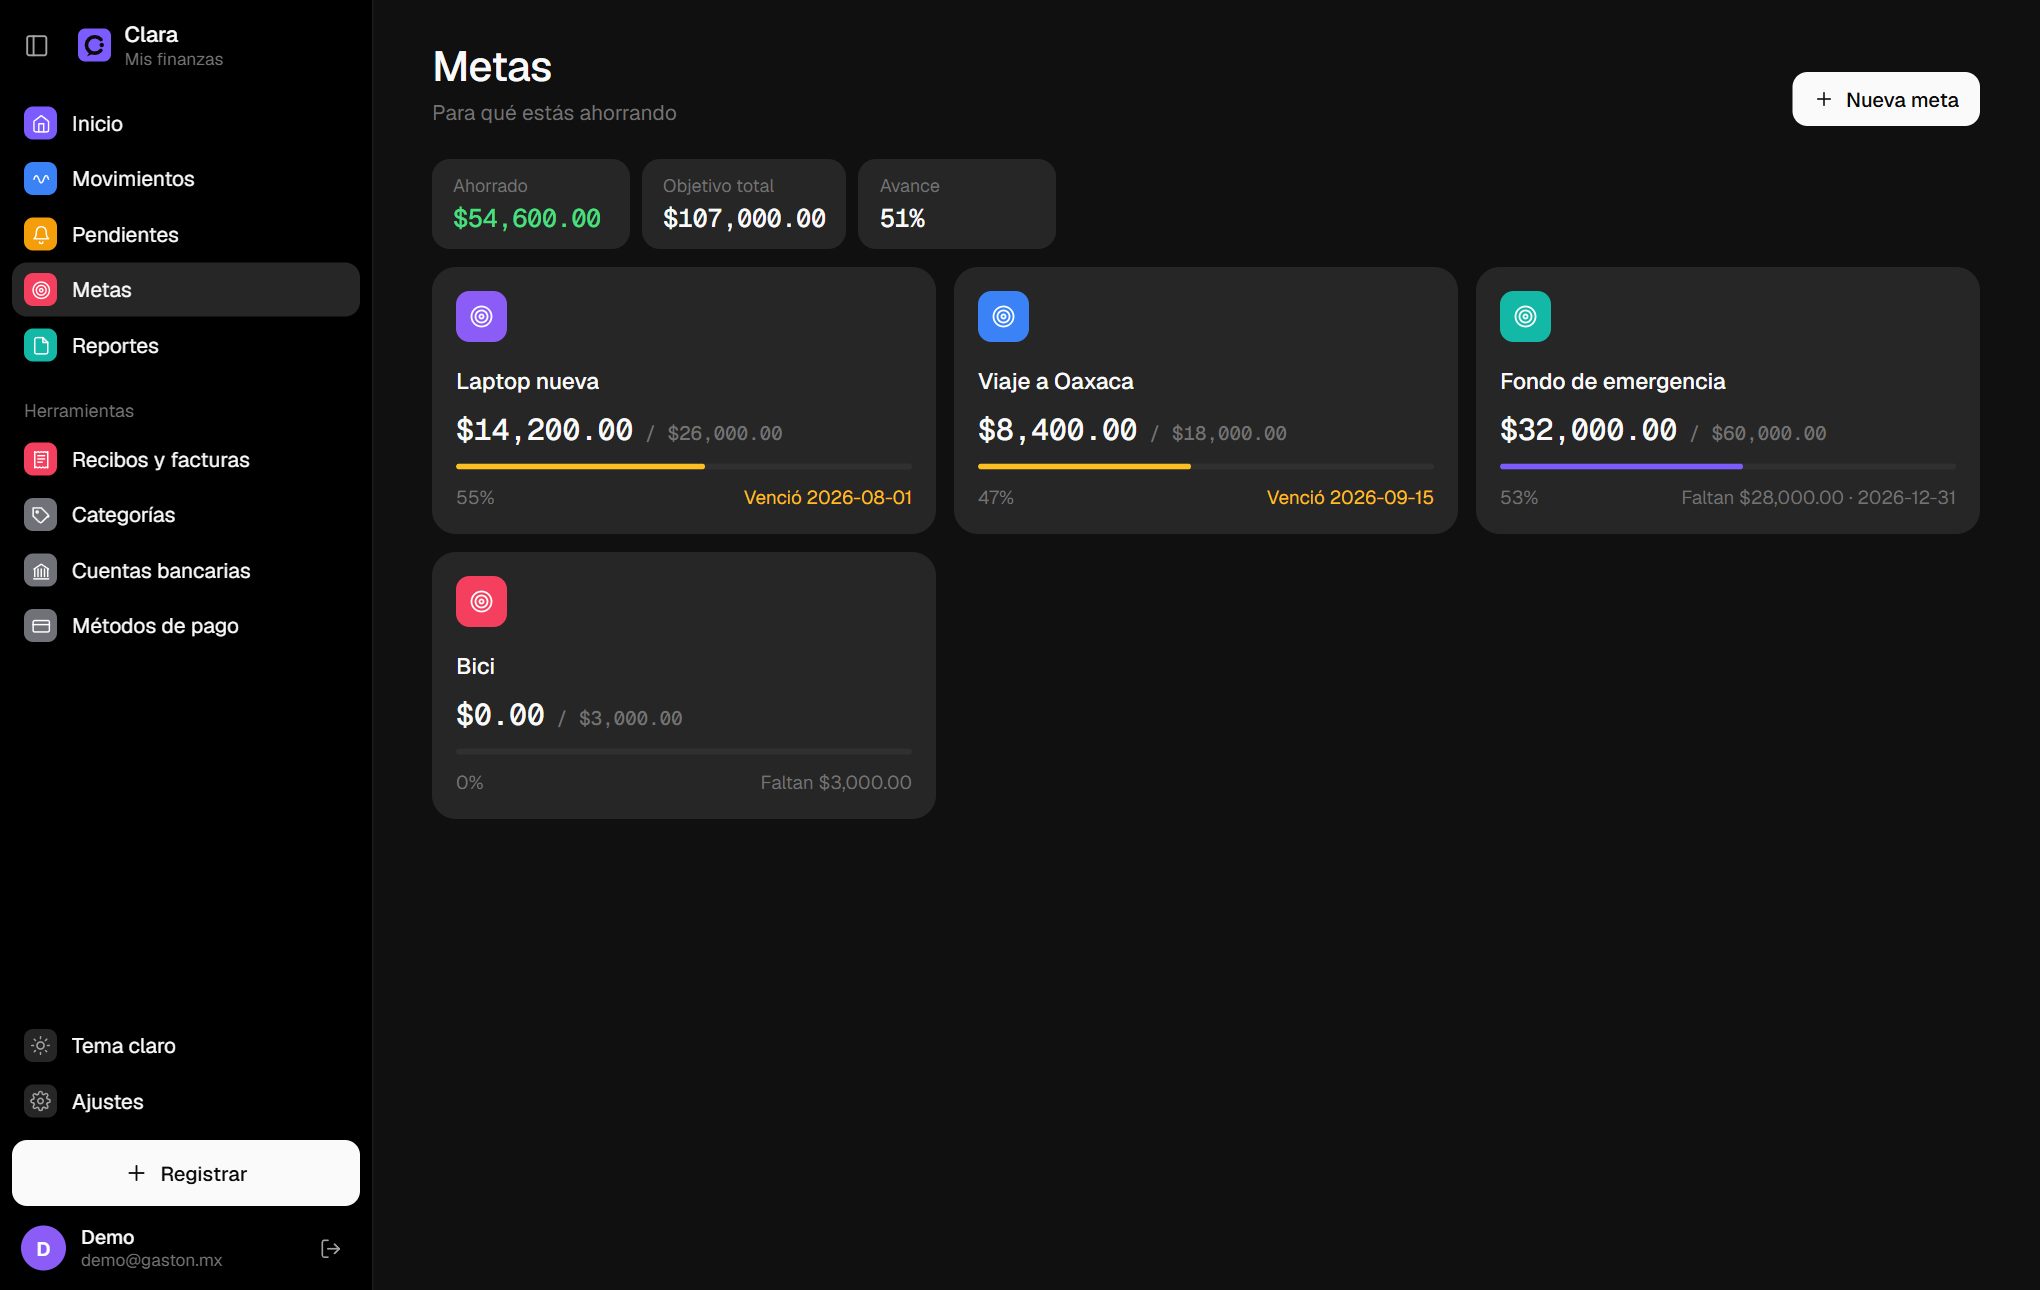Click the Viaje a Oaxaca card title
Image resolution: width=2040 pixels, height=1290 pixels.
(x=1056, y=382)
